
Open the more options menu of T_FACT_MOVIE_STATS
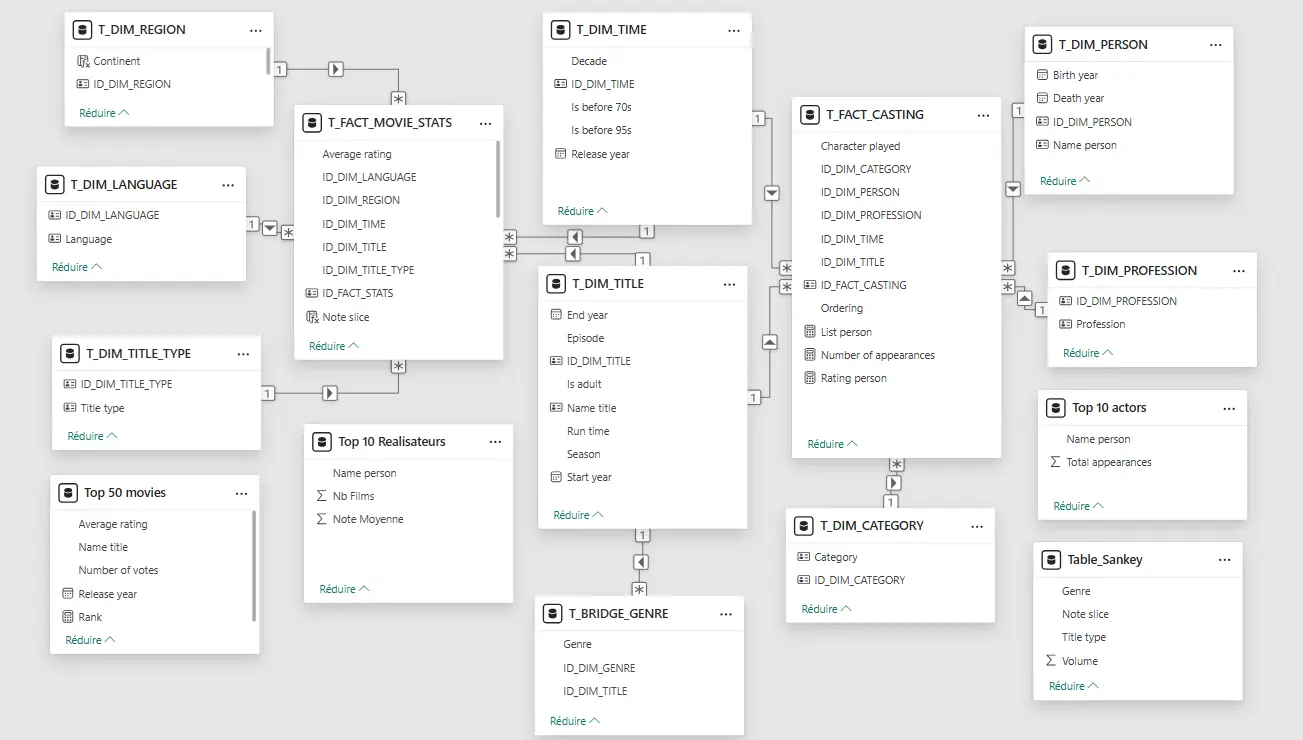click(x=486, y=122)
